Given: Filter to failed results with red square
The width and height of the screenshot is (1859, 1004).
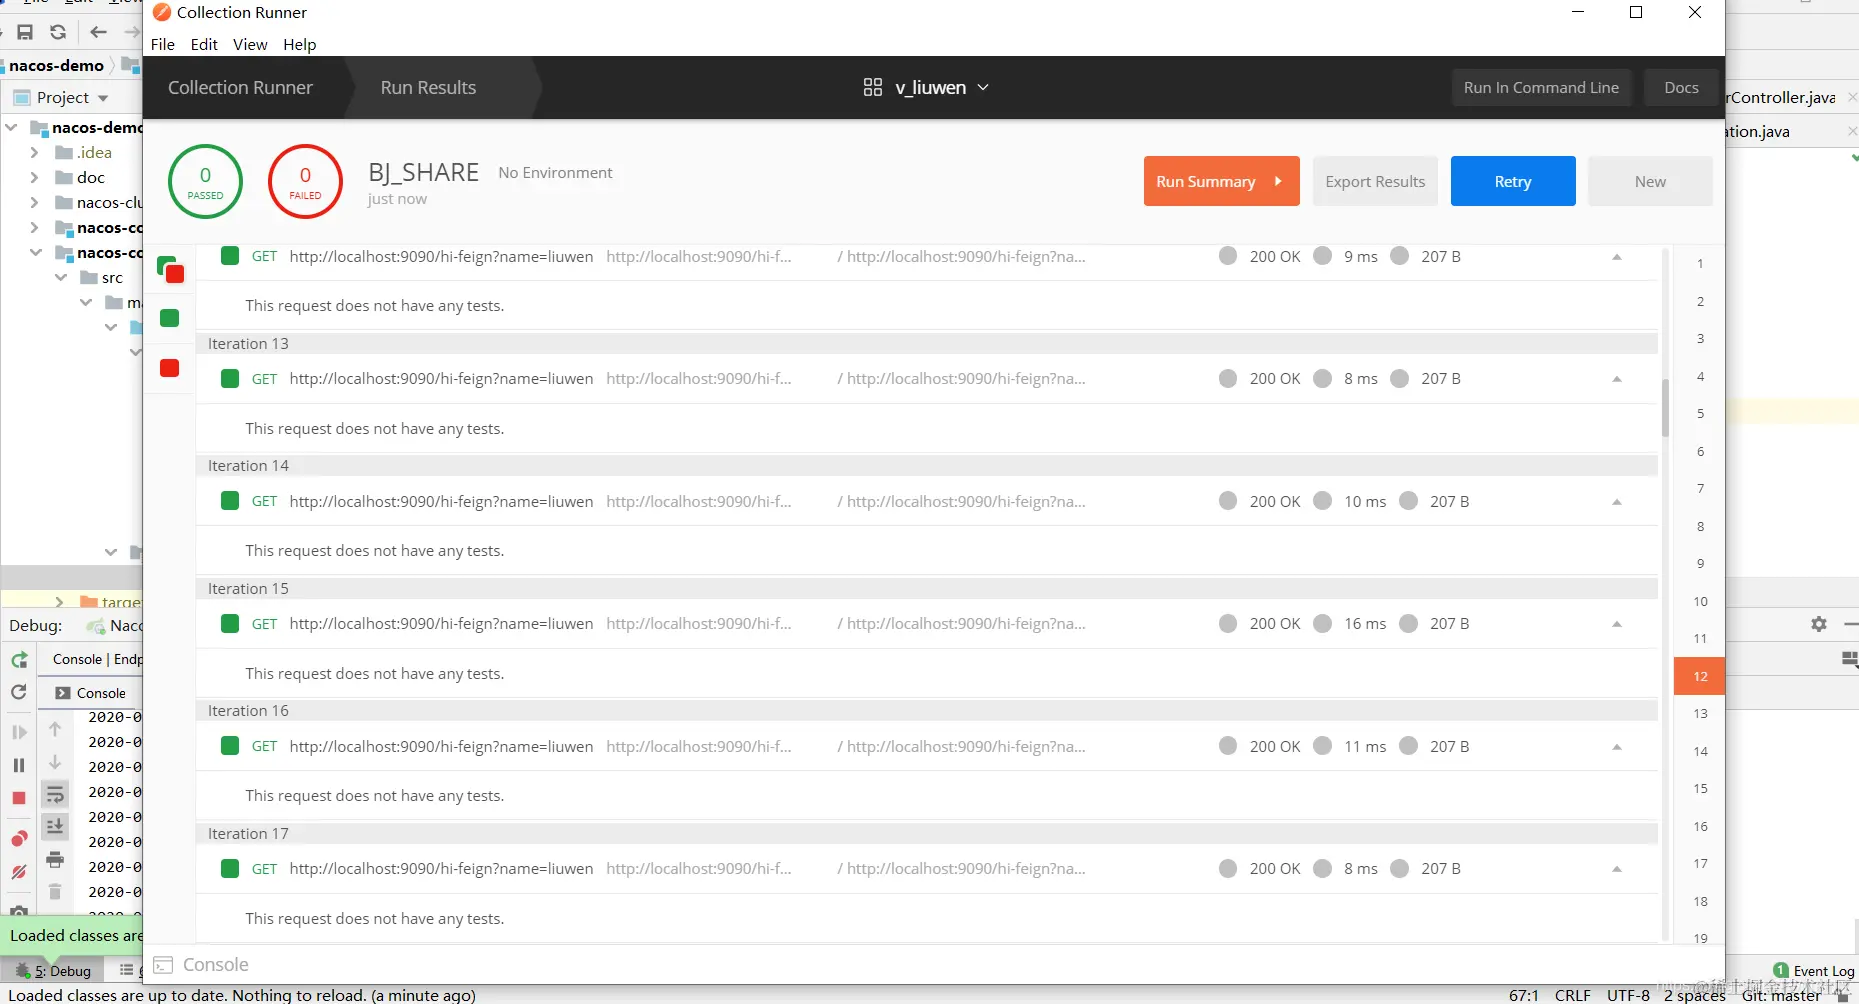Looking at the screenshot, I should tap(170, 368).
